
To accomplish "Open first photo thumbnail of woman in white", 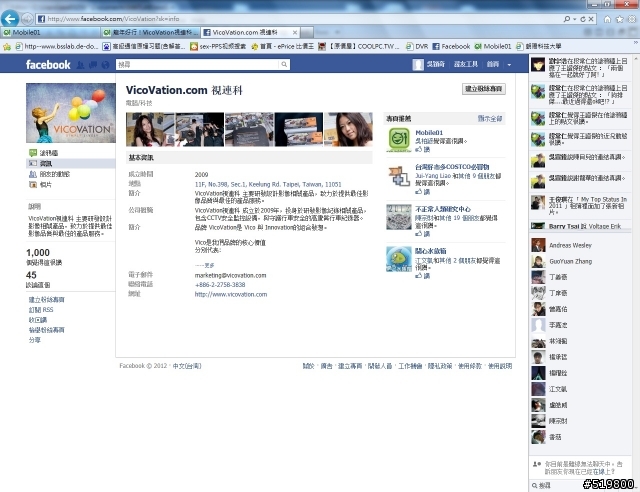I will pos(150,129).
